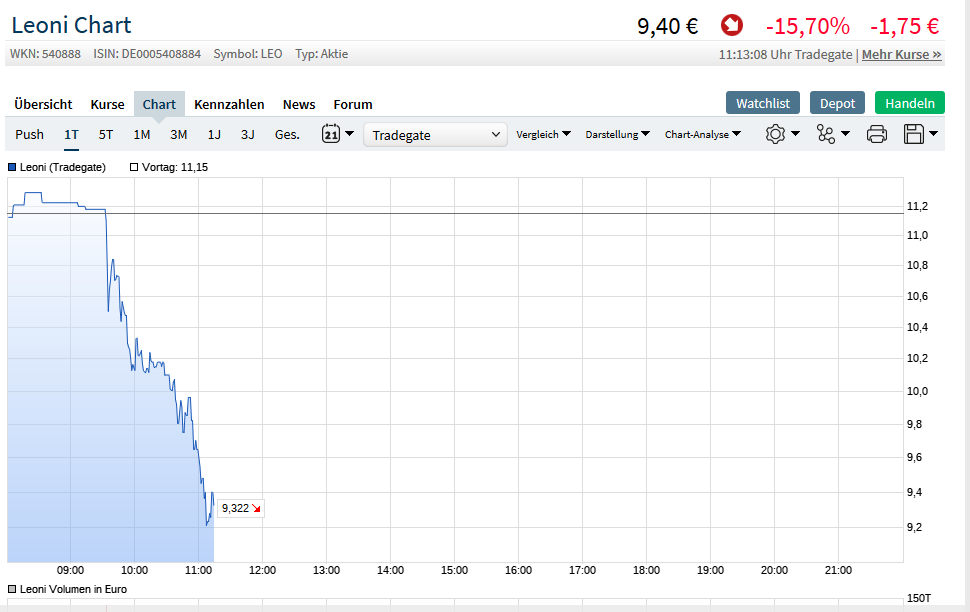Select the 1M timeframe
970x612 pixels.
[142, 134]
